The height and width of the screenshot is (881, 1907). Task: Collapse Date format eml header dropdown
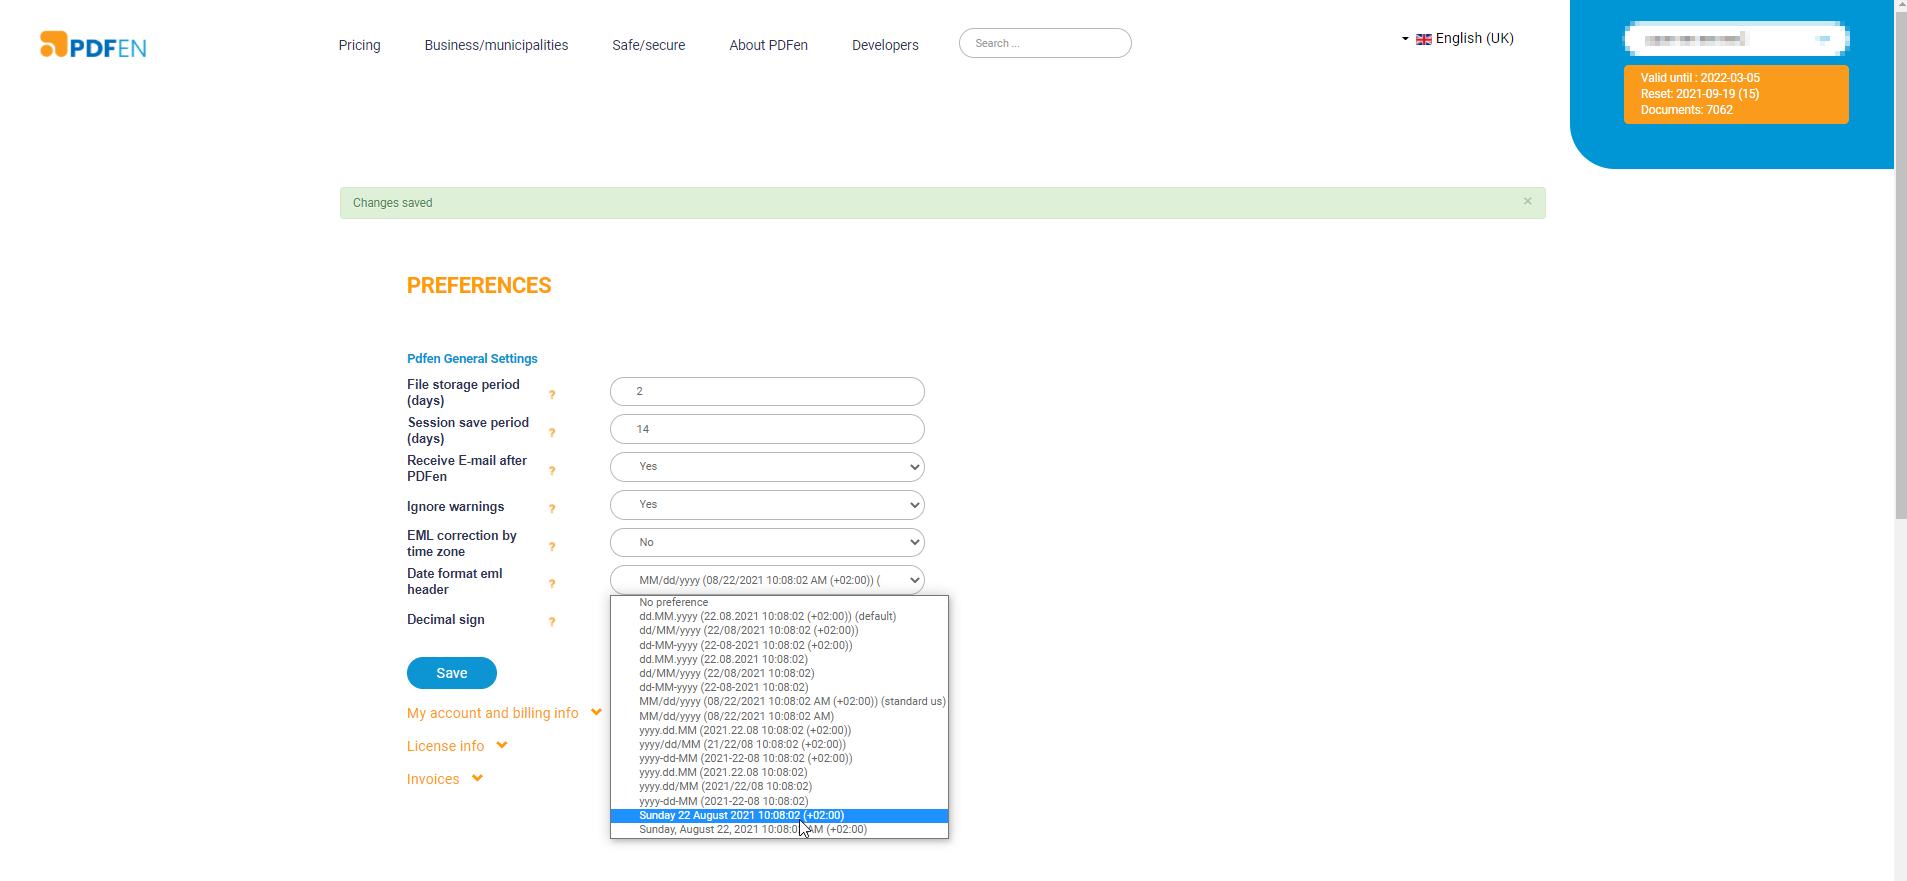click(767, 580)
